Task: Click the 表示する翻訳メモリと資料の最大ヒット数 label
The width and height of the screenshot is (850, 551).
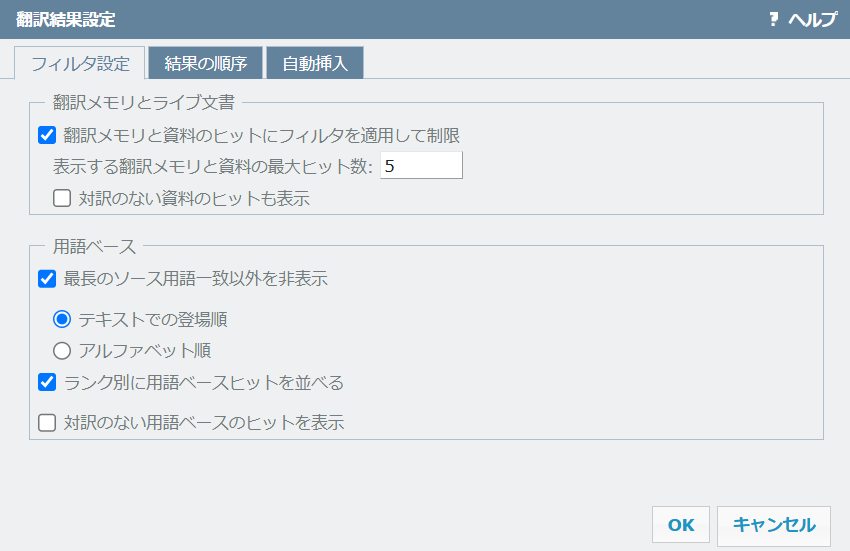Action: coord(212,166)
